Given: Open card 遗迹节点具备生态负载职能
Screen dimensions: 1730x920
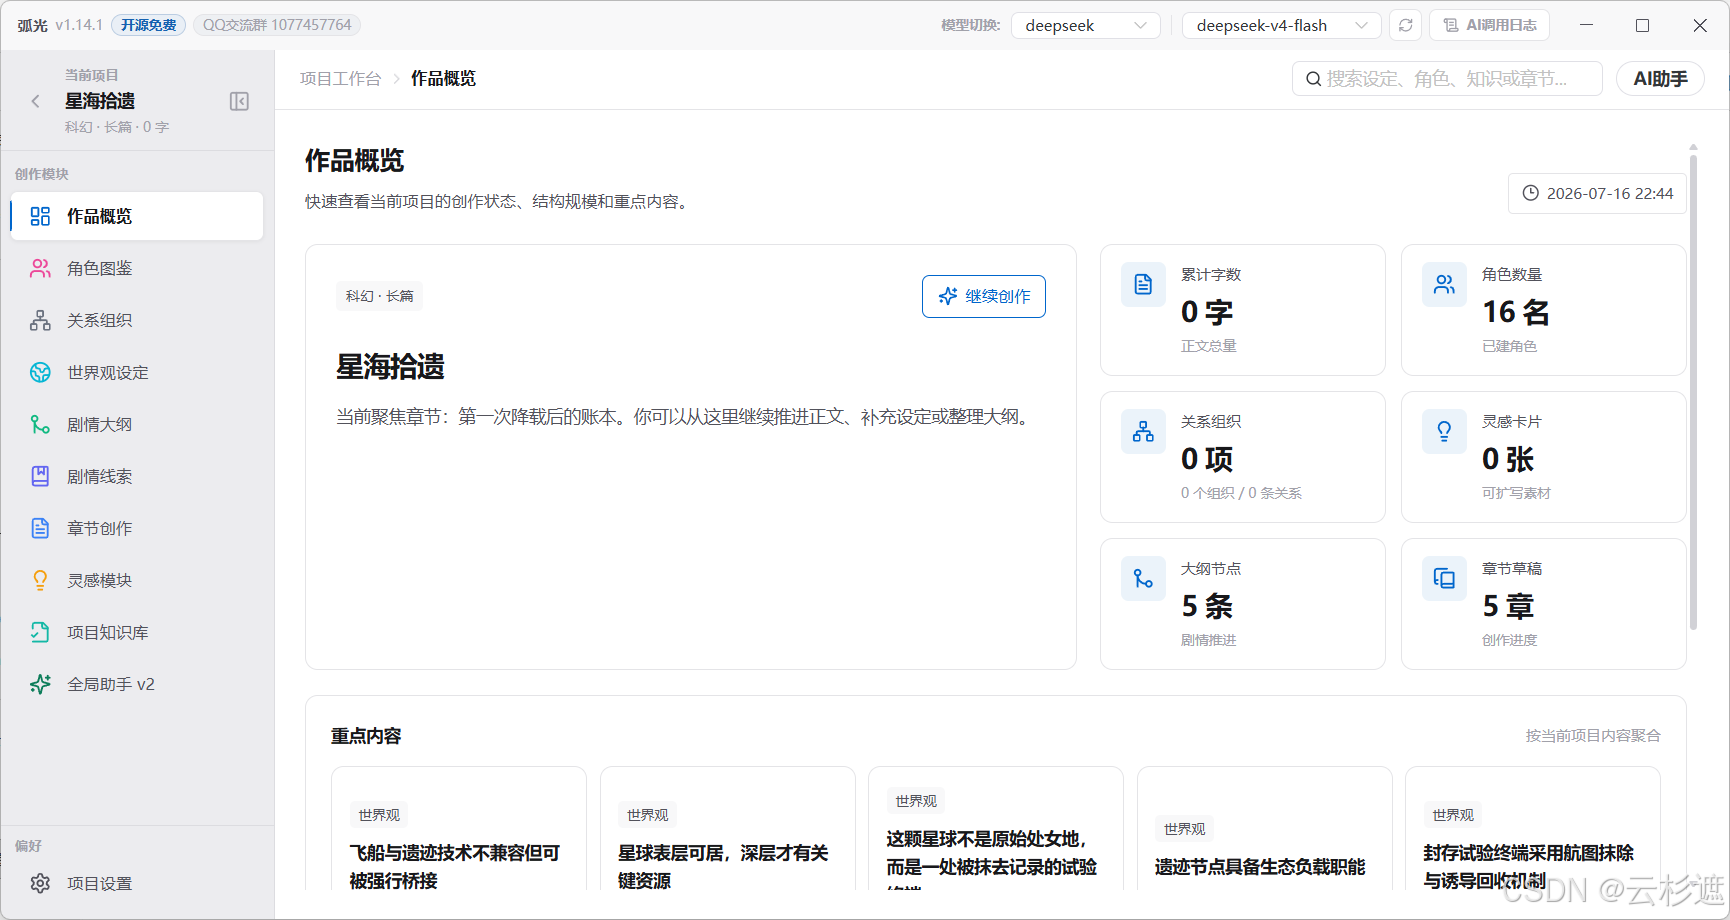Looking at the screenshot, I should point(1264,828).
